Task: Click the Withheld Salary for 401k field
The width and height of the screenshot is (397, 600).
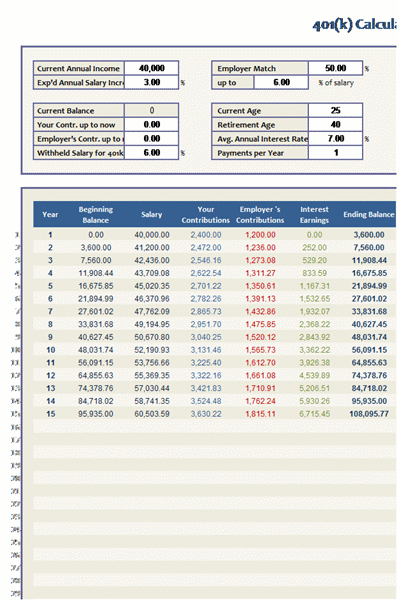Action: 152,153
